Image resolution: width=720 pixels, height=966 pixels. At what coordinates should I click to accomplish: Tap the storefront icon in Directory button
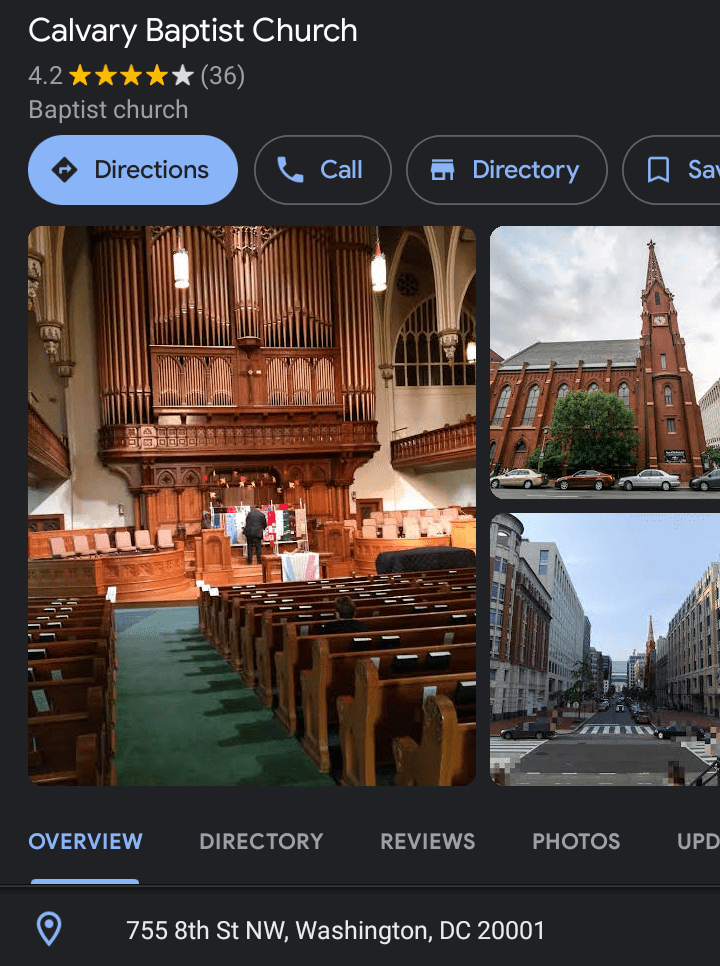click(x=442, y=170)
